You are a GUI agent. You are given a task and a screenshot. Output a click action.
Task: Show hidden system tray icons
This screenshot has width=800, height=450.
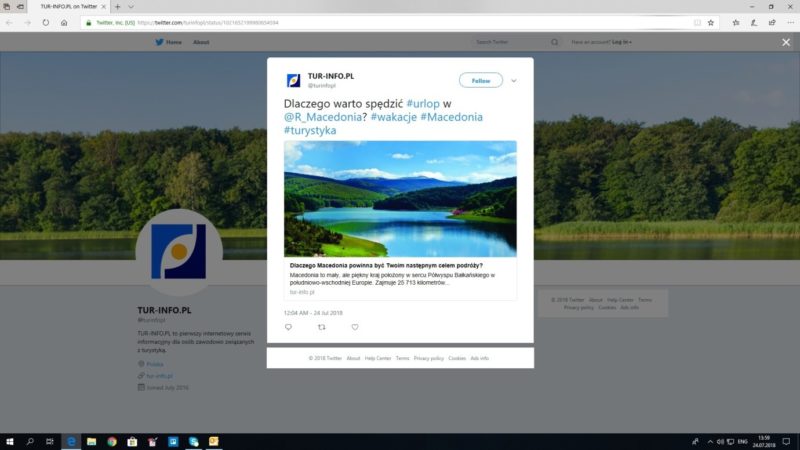point(710,441)
